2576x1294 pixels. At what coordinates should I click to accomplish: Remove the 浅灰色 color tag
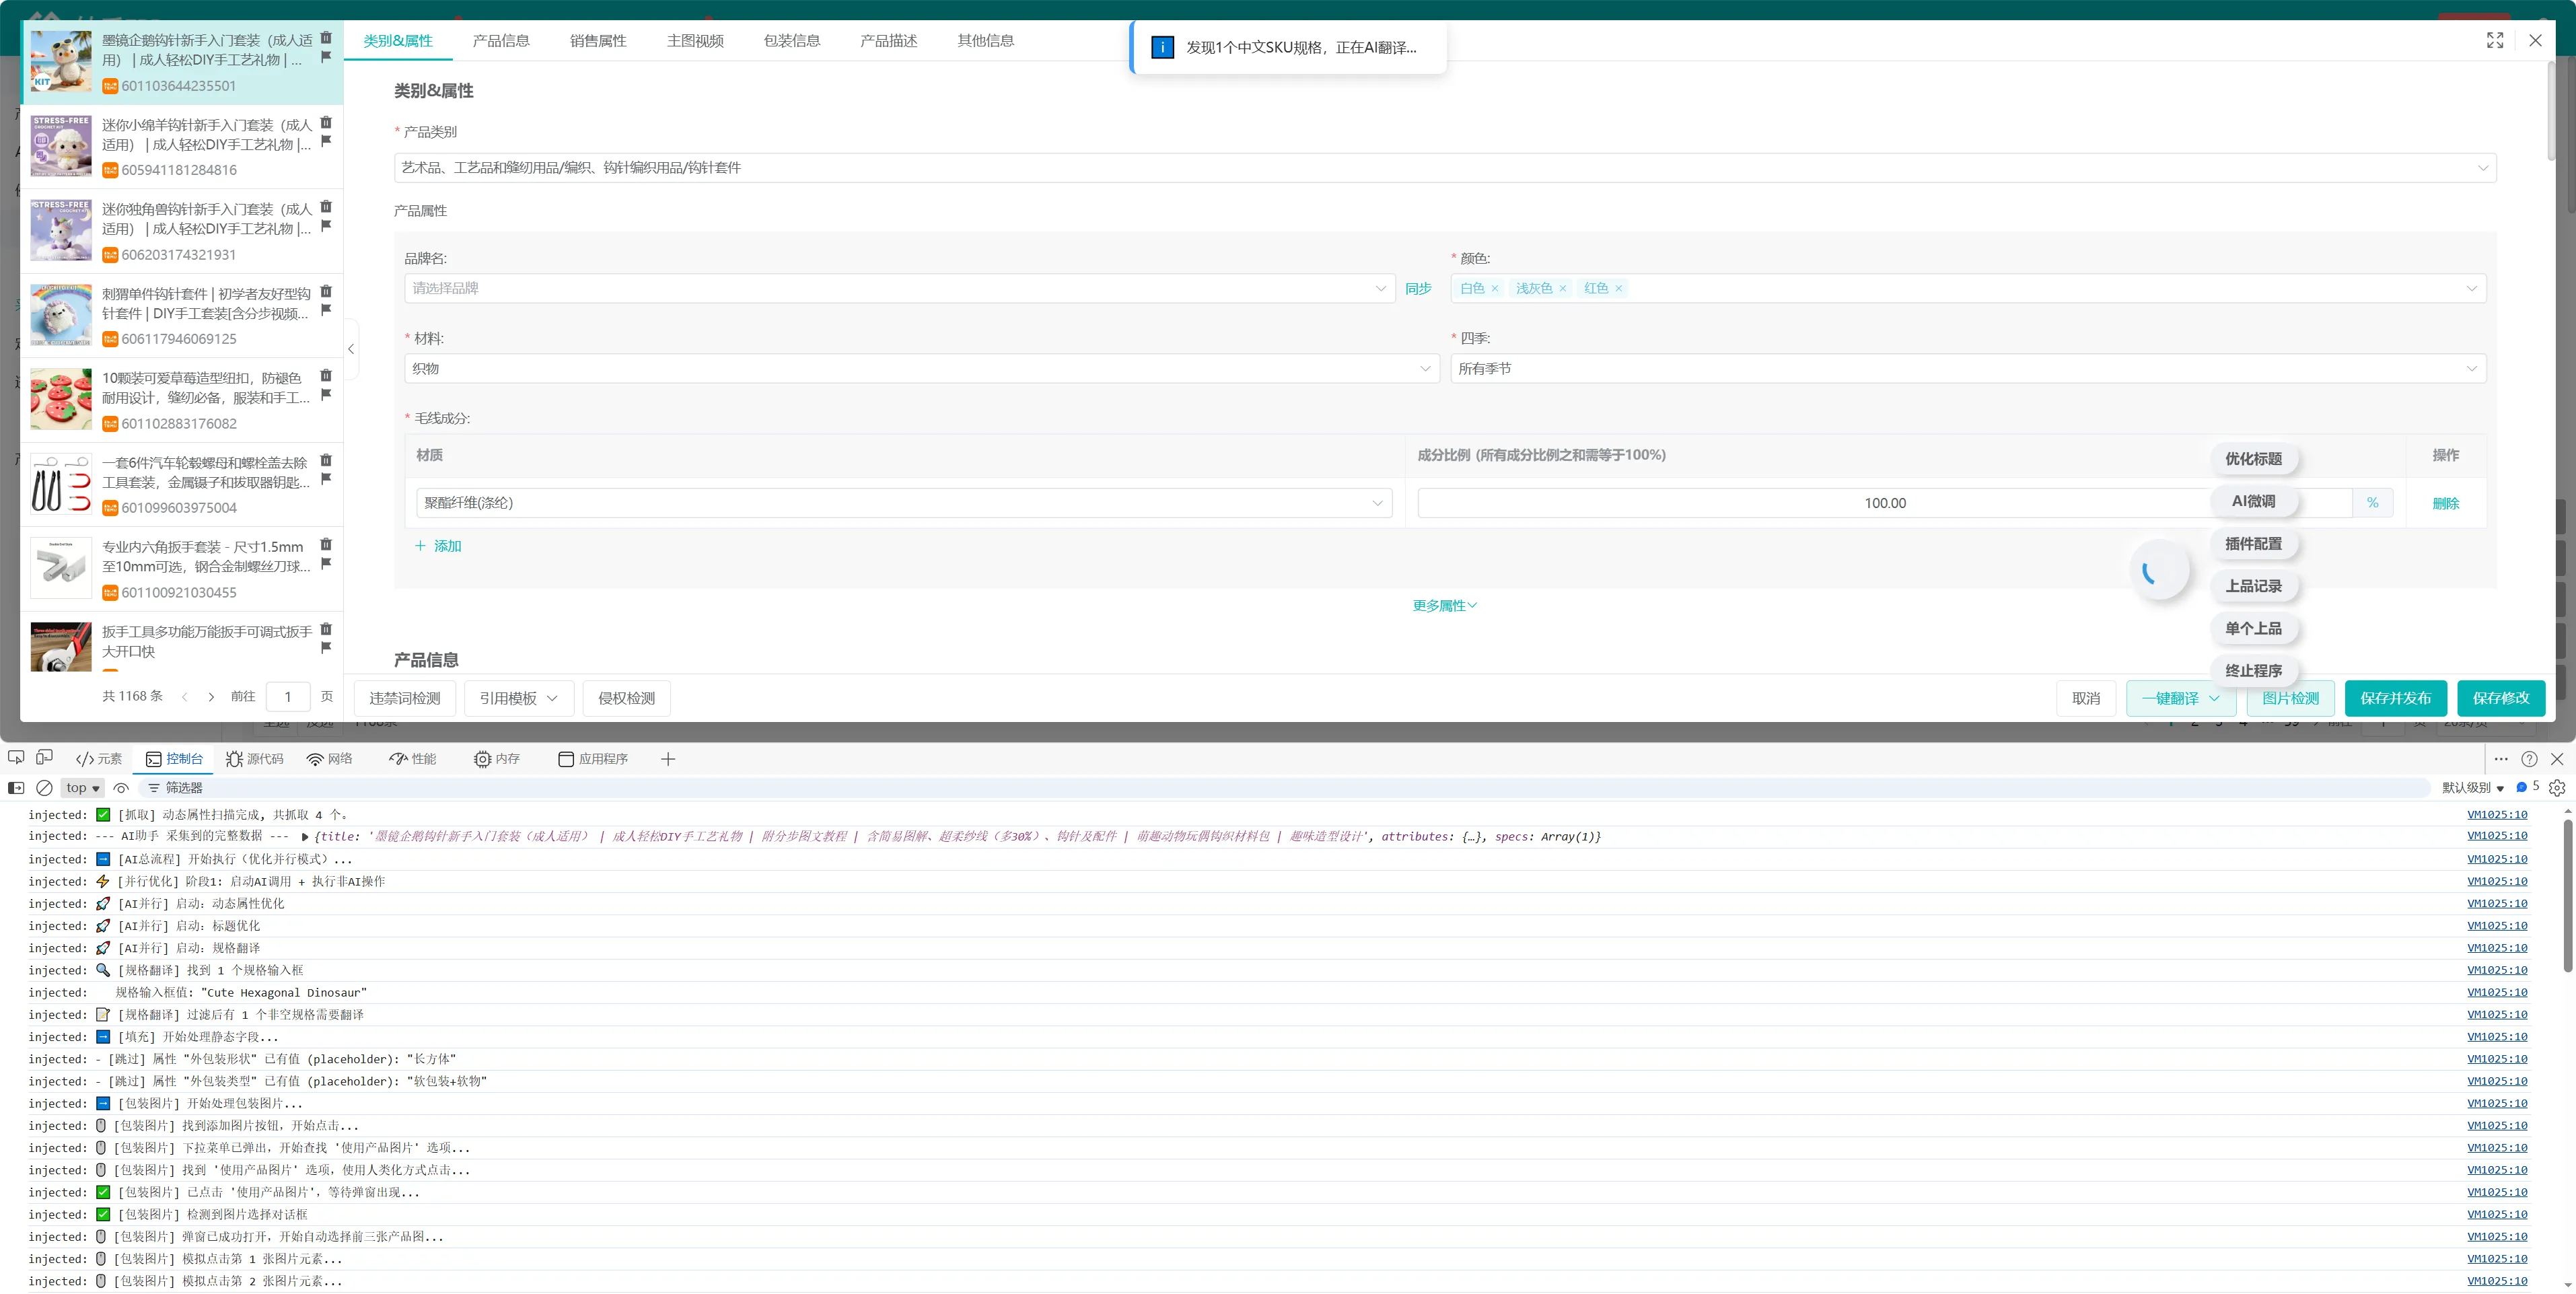[x=1563, y=289]
